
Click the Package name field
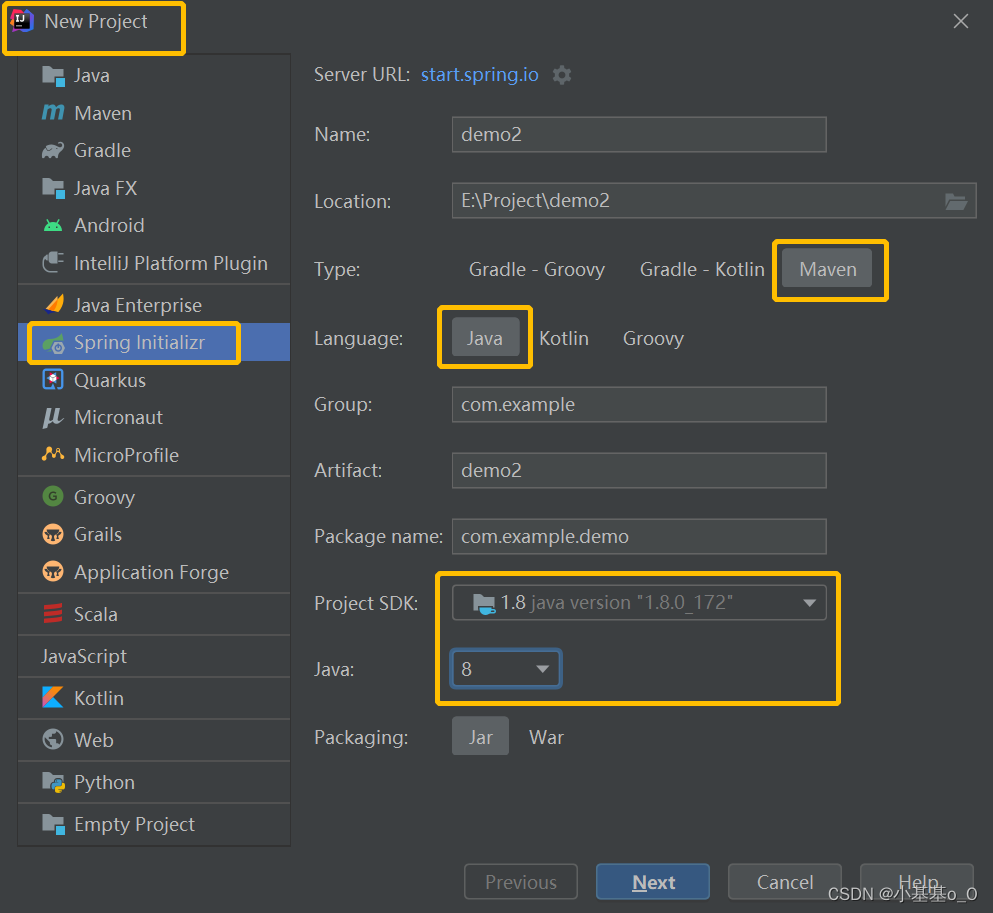coord(639,536)
